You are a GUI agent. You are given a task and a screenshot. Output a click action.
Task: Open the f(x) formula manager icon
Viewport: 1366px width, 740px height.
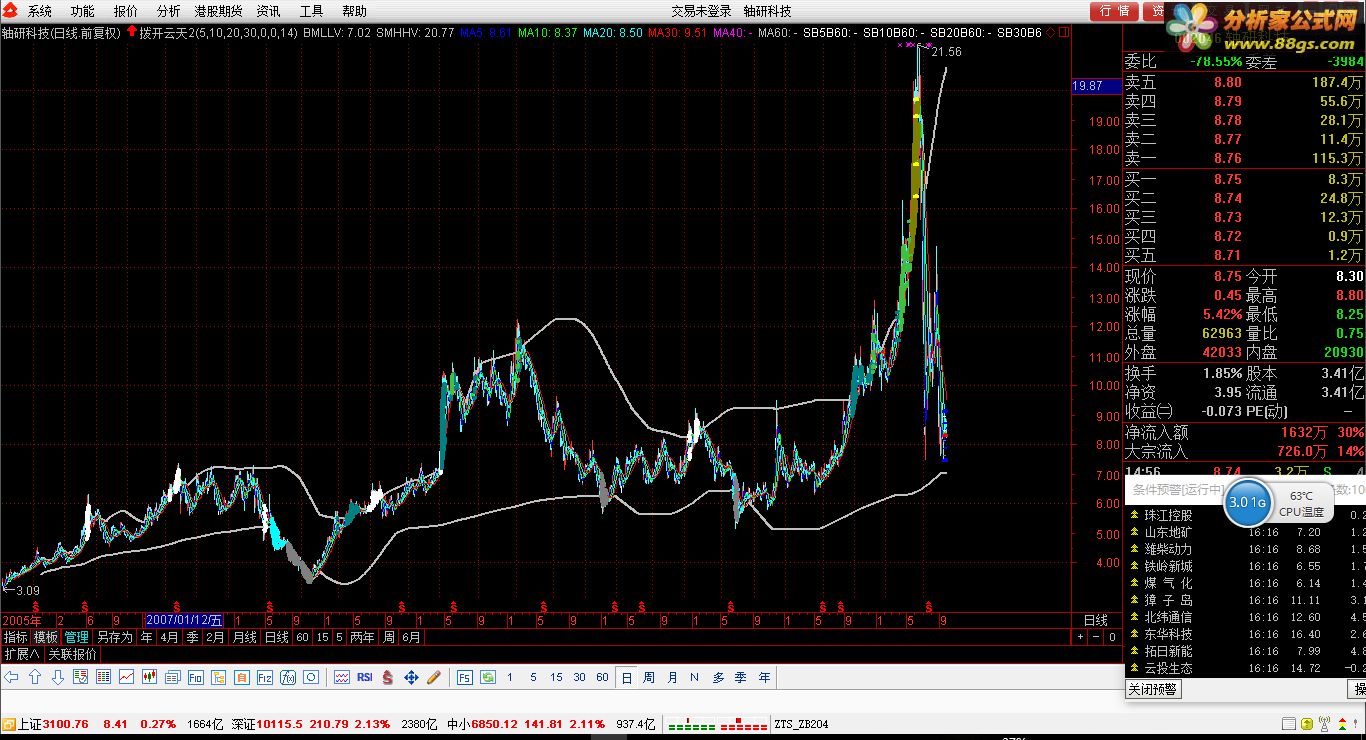click(287, 677)
